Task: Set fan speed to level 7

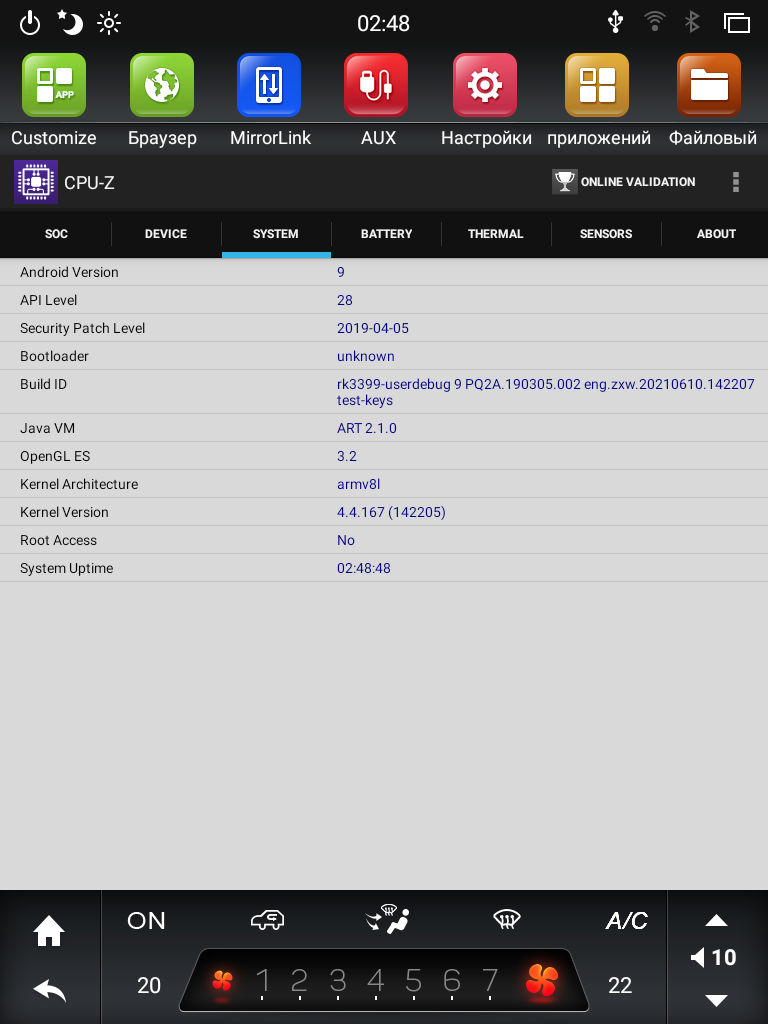Action: (x=490, y=981)
